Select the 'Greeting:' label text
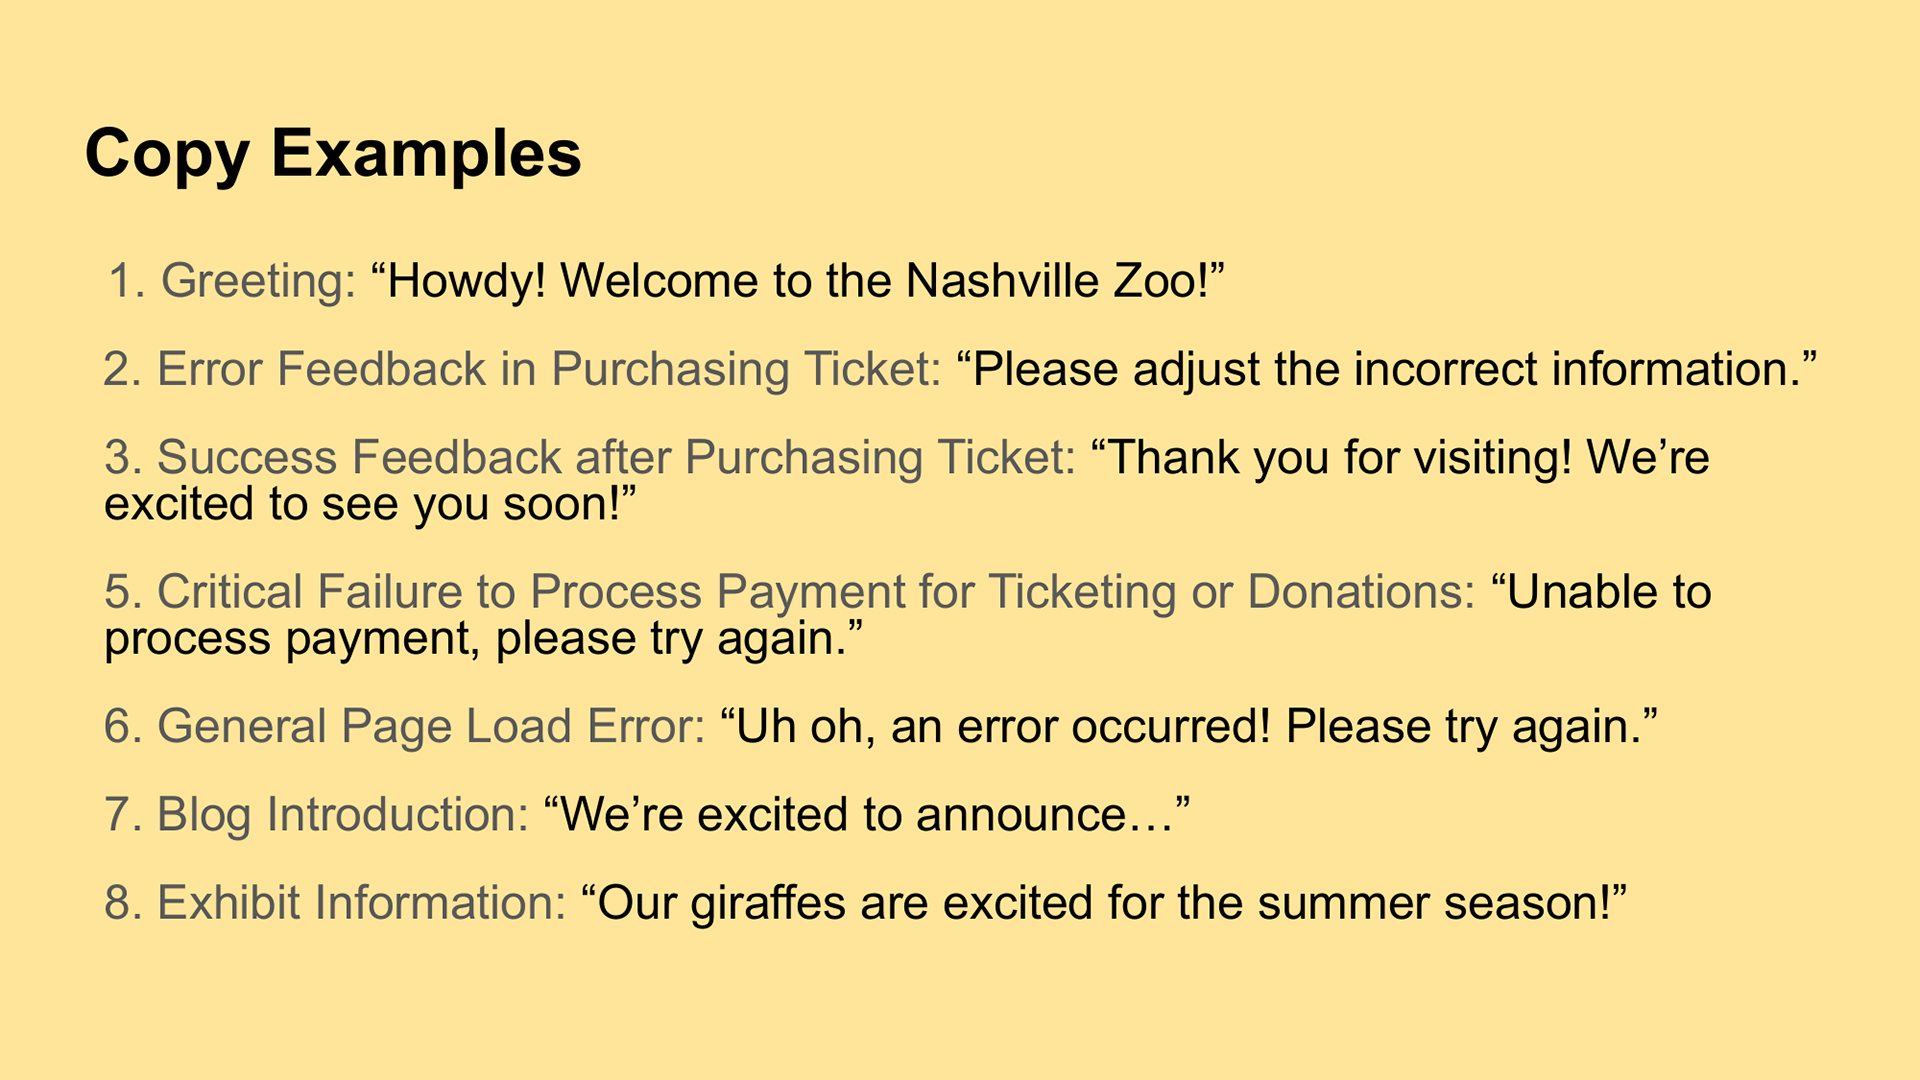 tap(259, 281)
